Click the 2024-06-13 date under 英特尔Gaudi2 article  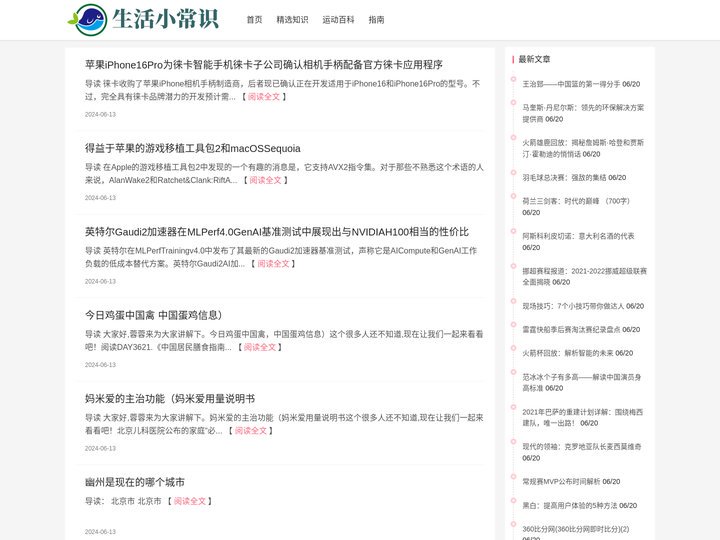pyautogui.click(x=100, y=281)
